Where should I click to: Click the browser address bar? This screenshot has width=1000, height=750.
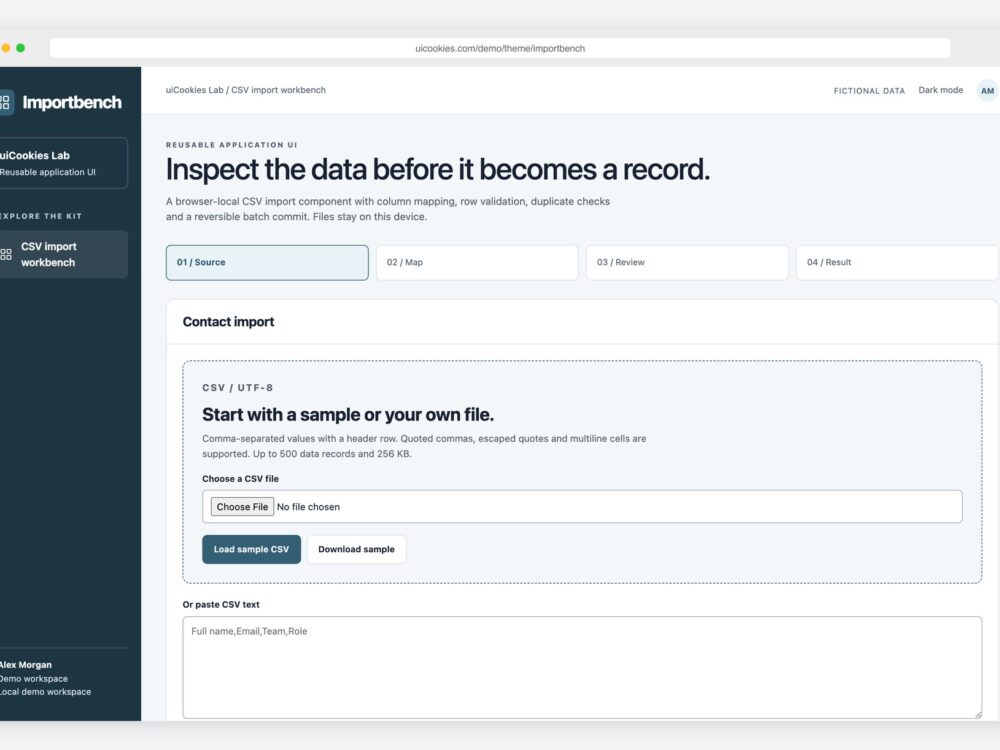[x=500, y=48]
